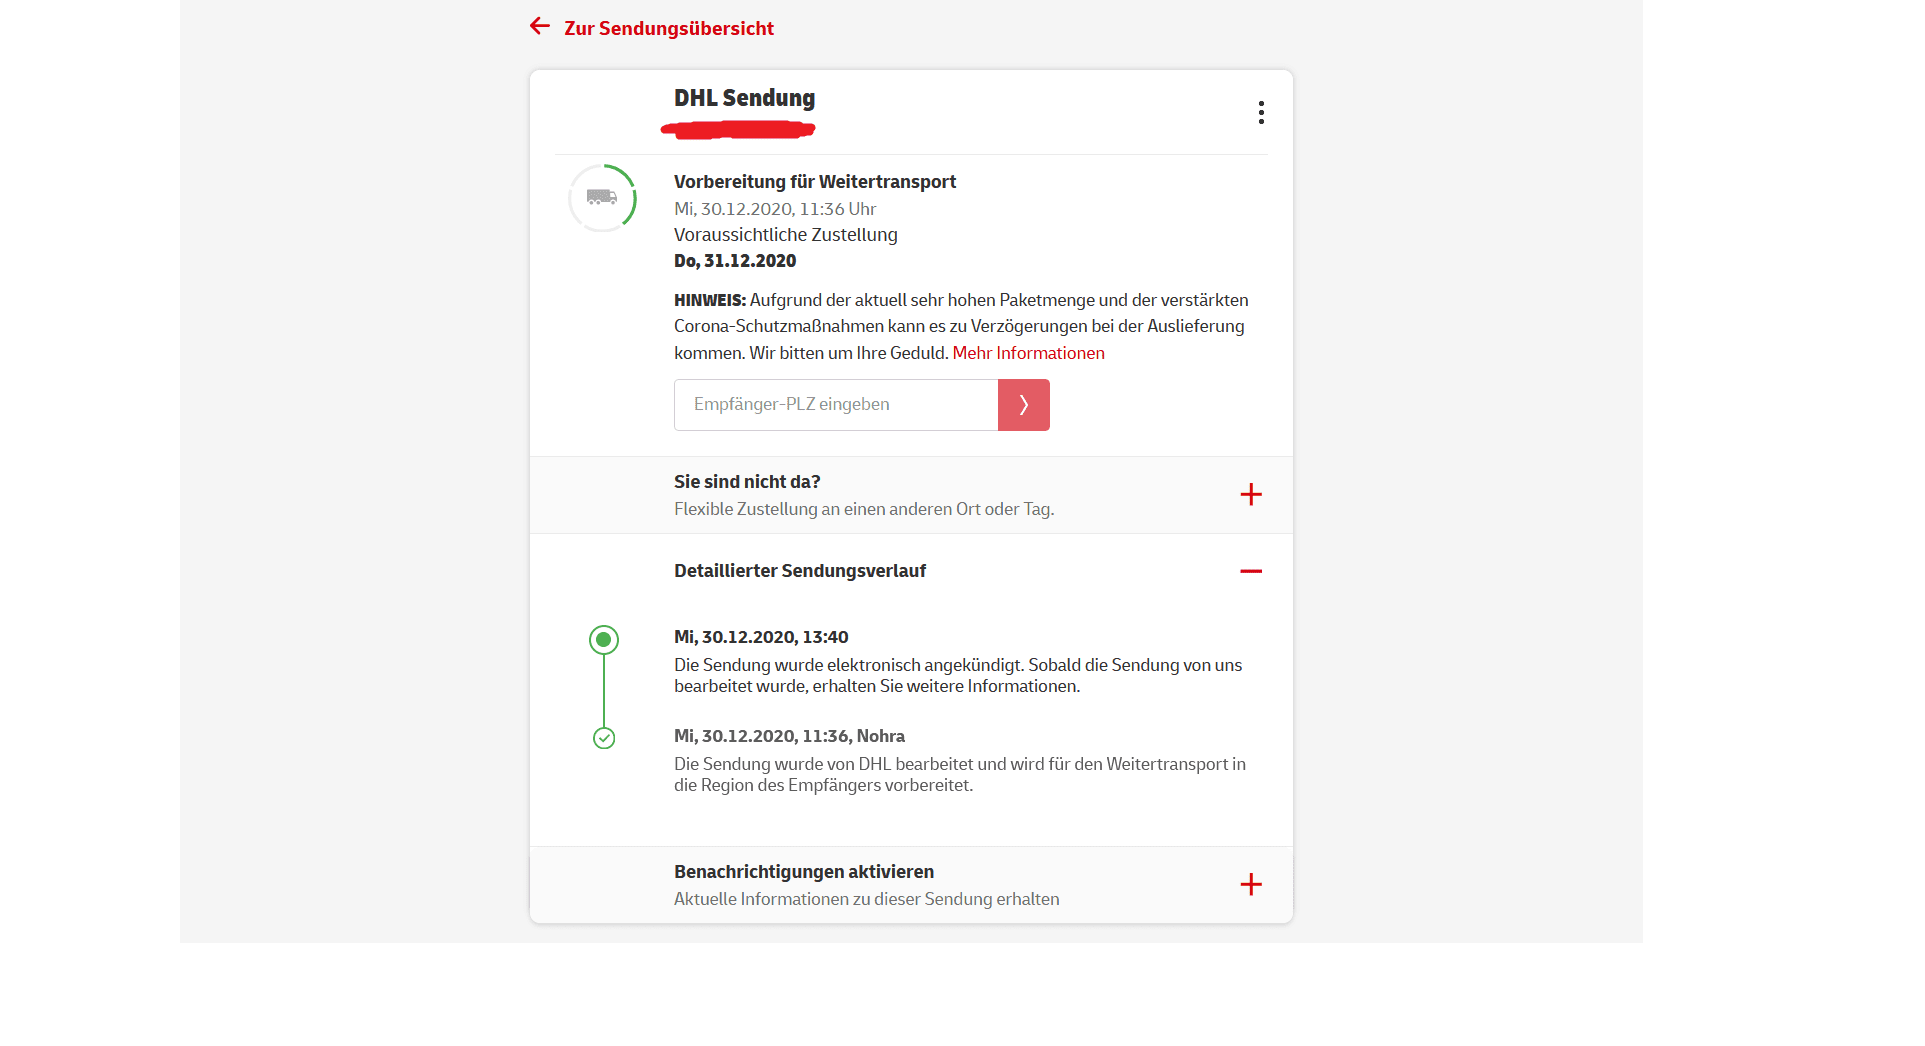Expand Benachrichtigungen aktivieren with plus icon
The width and height of the screenshot is (1925, 1046).
(1251, 884)
